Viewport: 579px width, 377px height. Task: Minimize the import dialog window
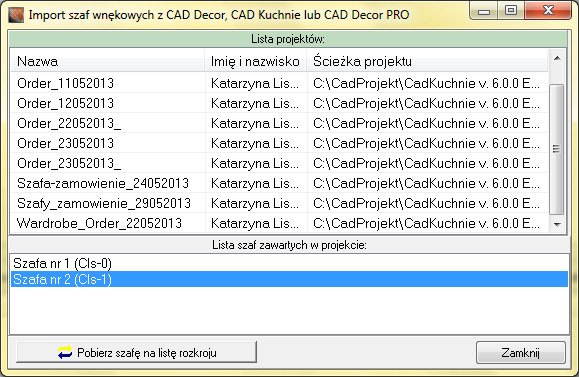484,11
